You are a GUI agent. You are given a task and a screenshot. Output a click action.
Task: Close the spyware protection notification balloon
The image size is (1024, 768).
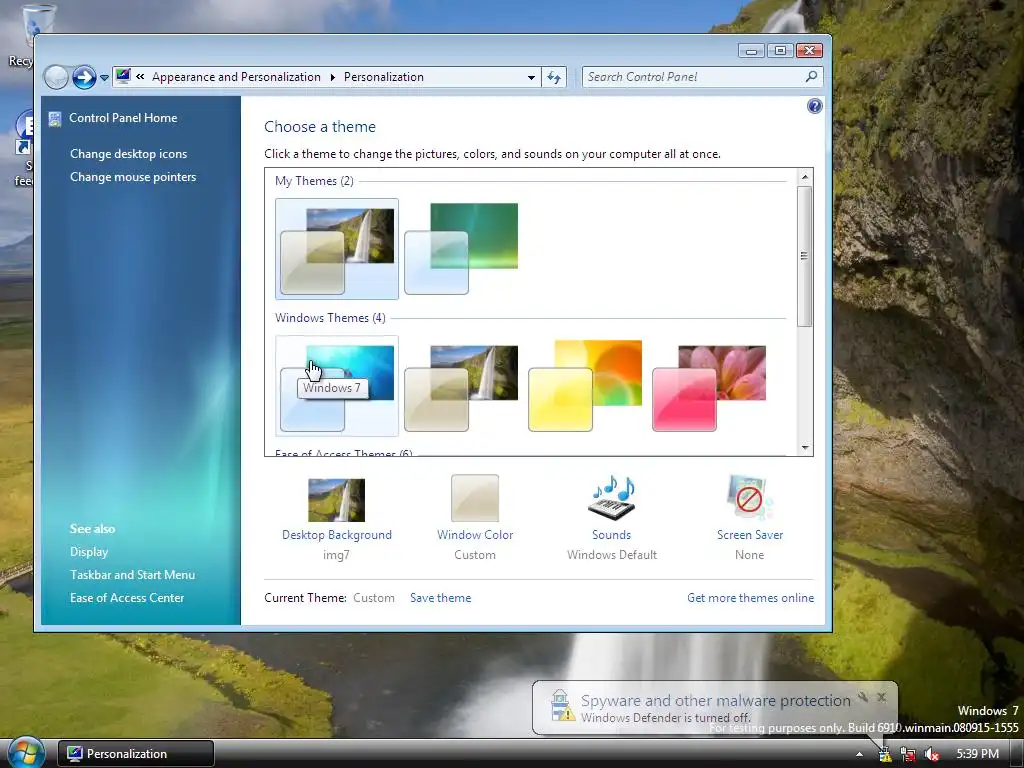(882, 697)
